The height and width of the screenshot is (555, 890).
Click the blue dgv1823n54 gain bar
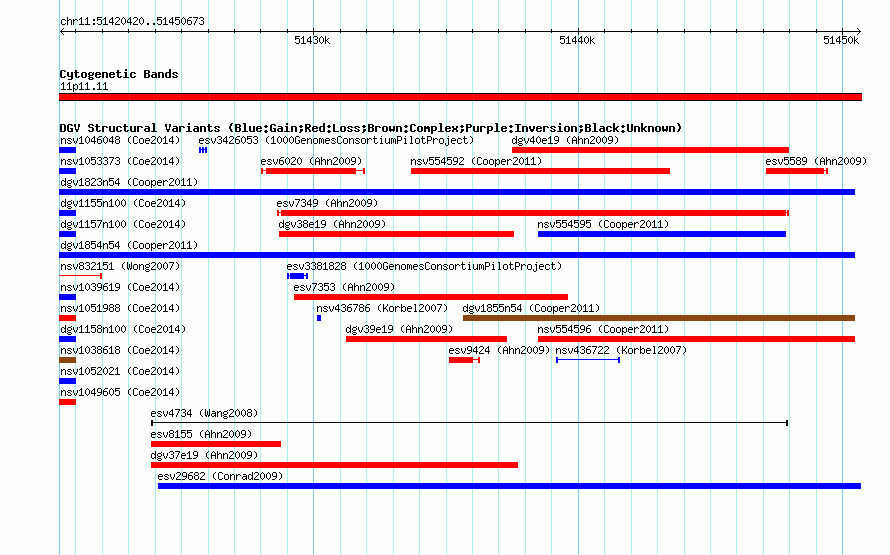457,192
